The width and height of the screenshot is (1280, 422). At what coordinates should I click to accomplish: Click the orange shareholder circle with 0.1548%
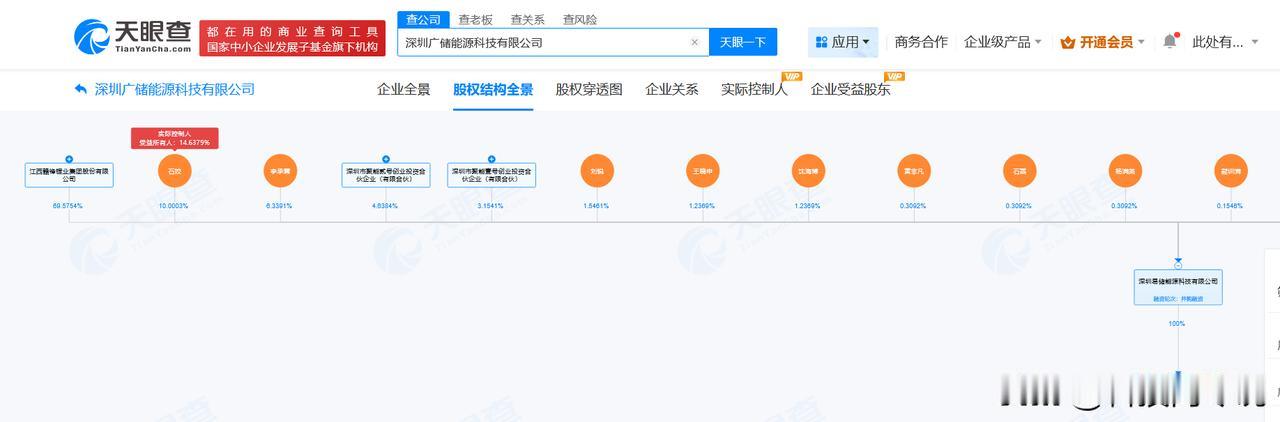1230,171
